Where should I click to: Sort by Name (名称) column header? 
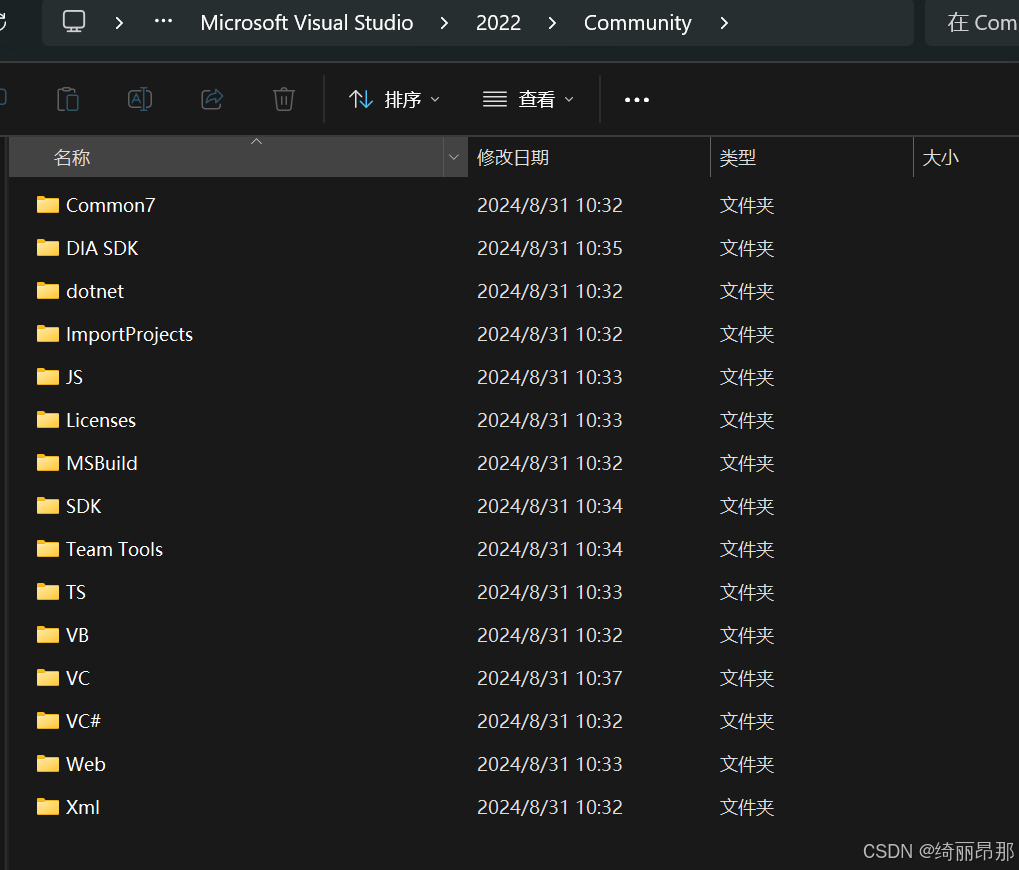point(227,157)
